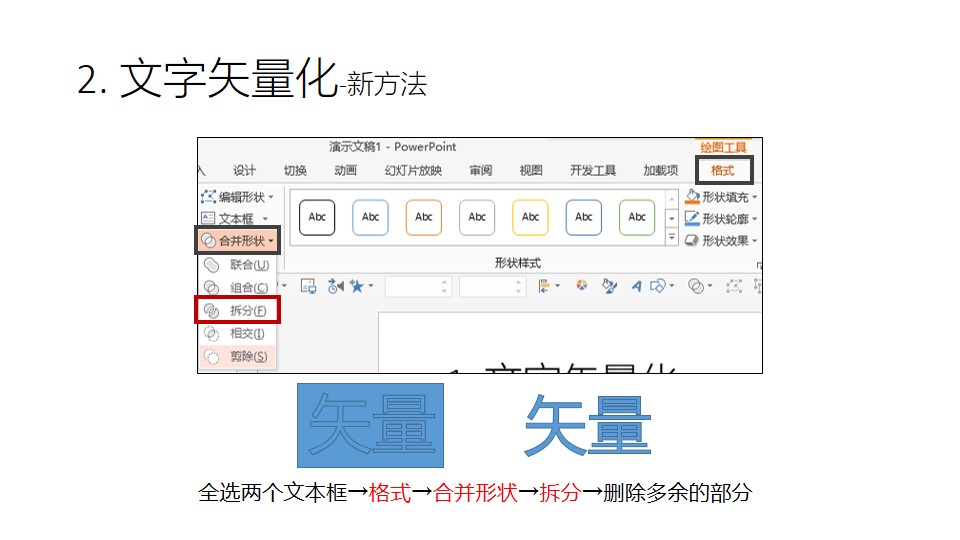Select the green outline Abc shape style

(x=637, y=217)
